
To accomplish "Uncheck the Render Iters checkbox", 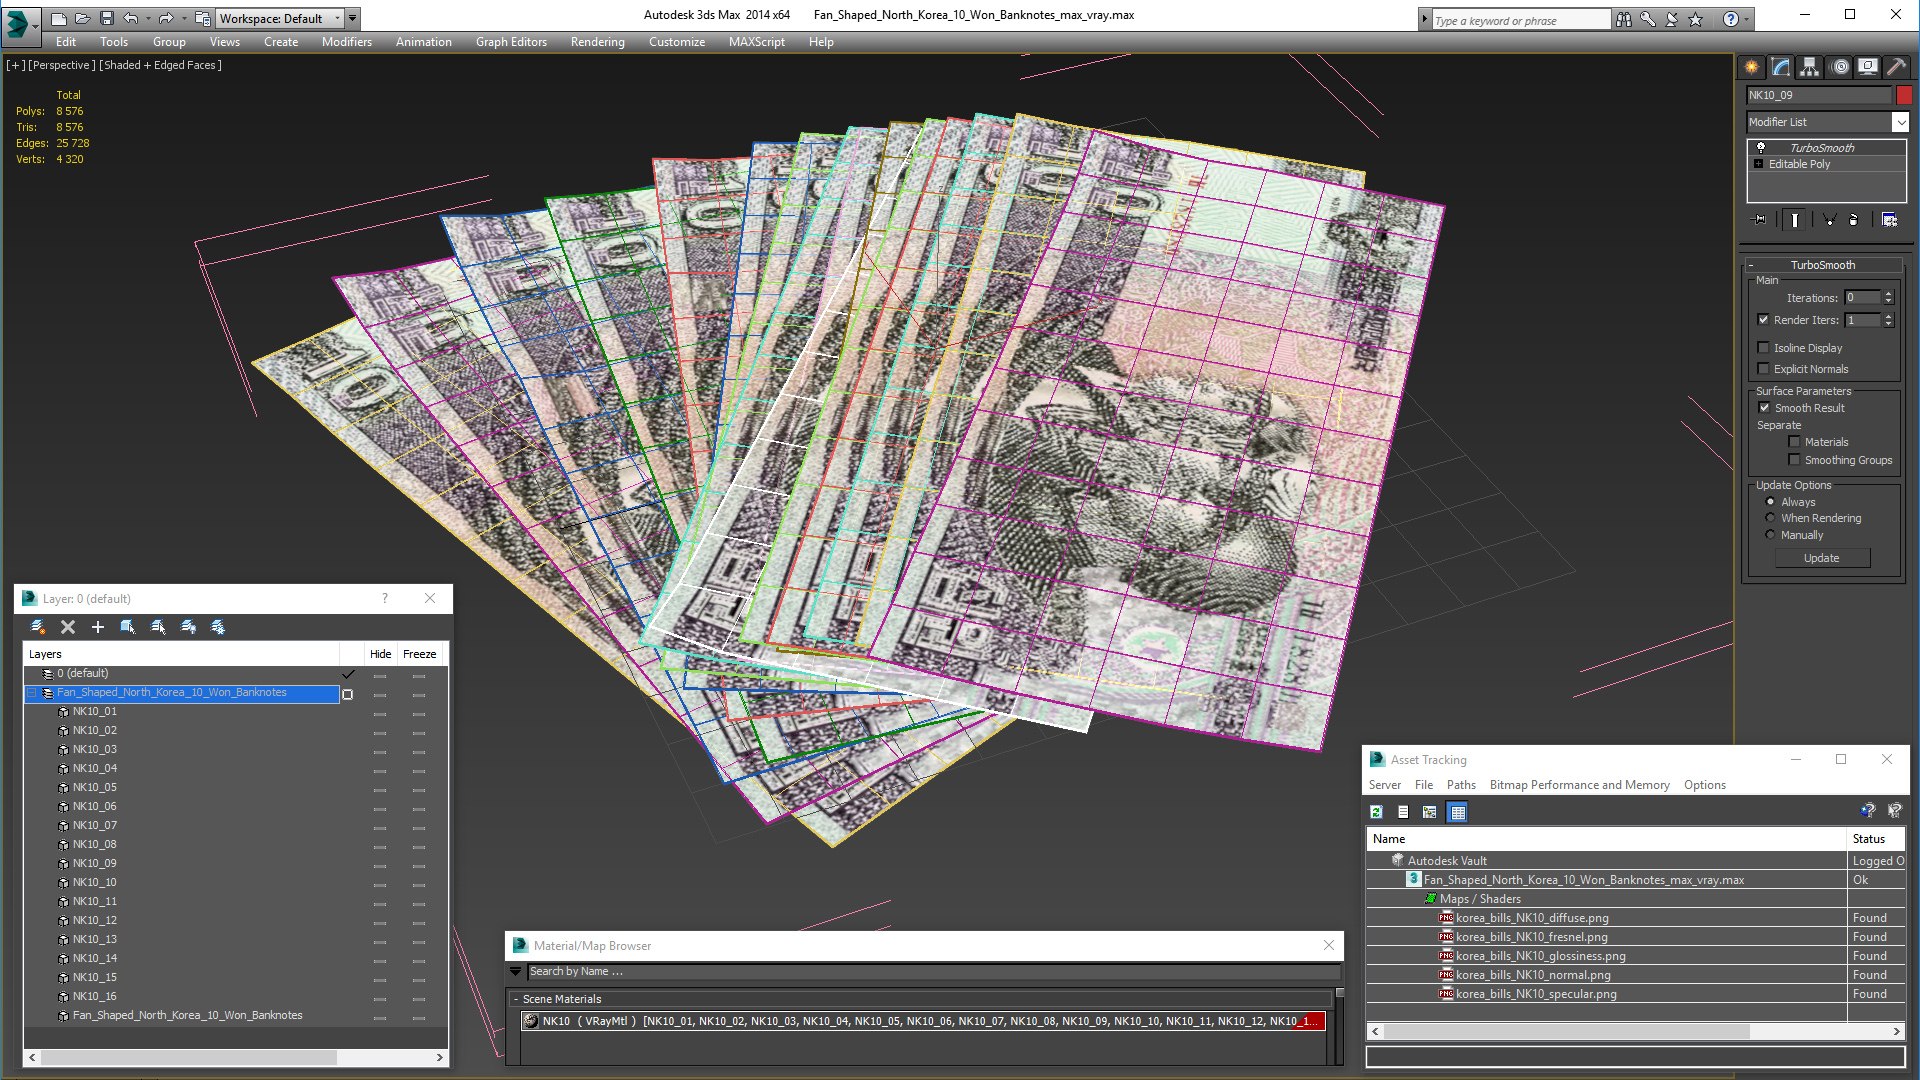I will 1763,320.
